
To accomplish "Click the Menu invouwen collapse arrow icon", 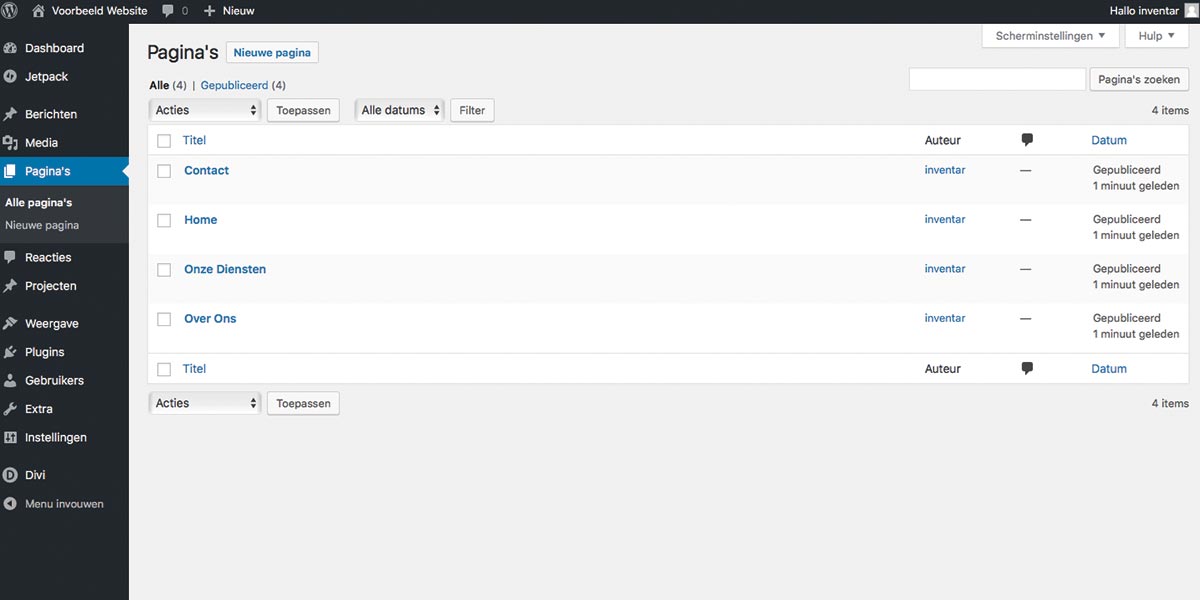I will (x=10, y=504).
